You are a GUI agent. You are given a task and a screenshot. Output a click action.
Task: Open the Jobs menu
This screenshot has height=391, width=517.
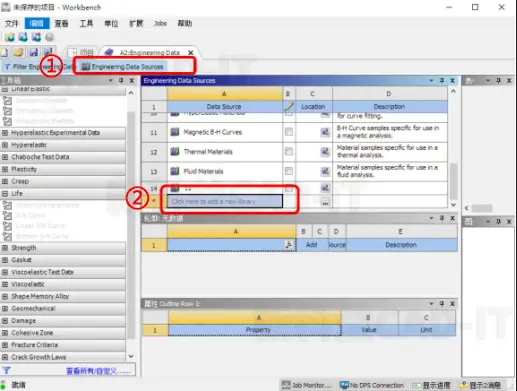[160, 23]
